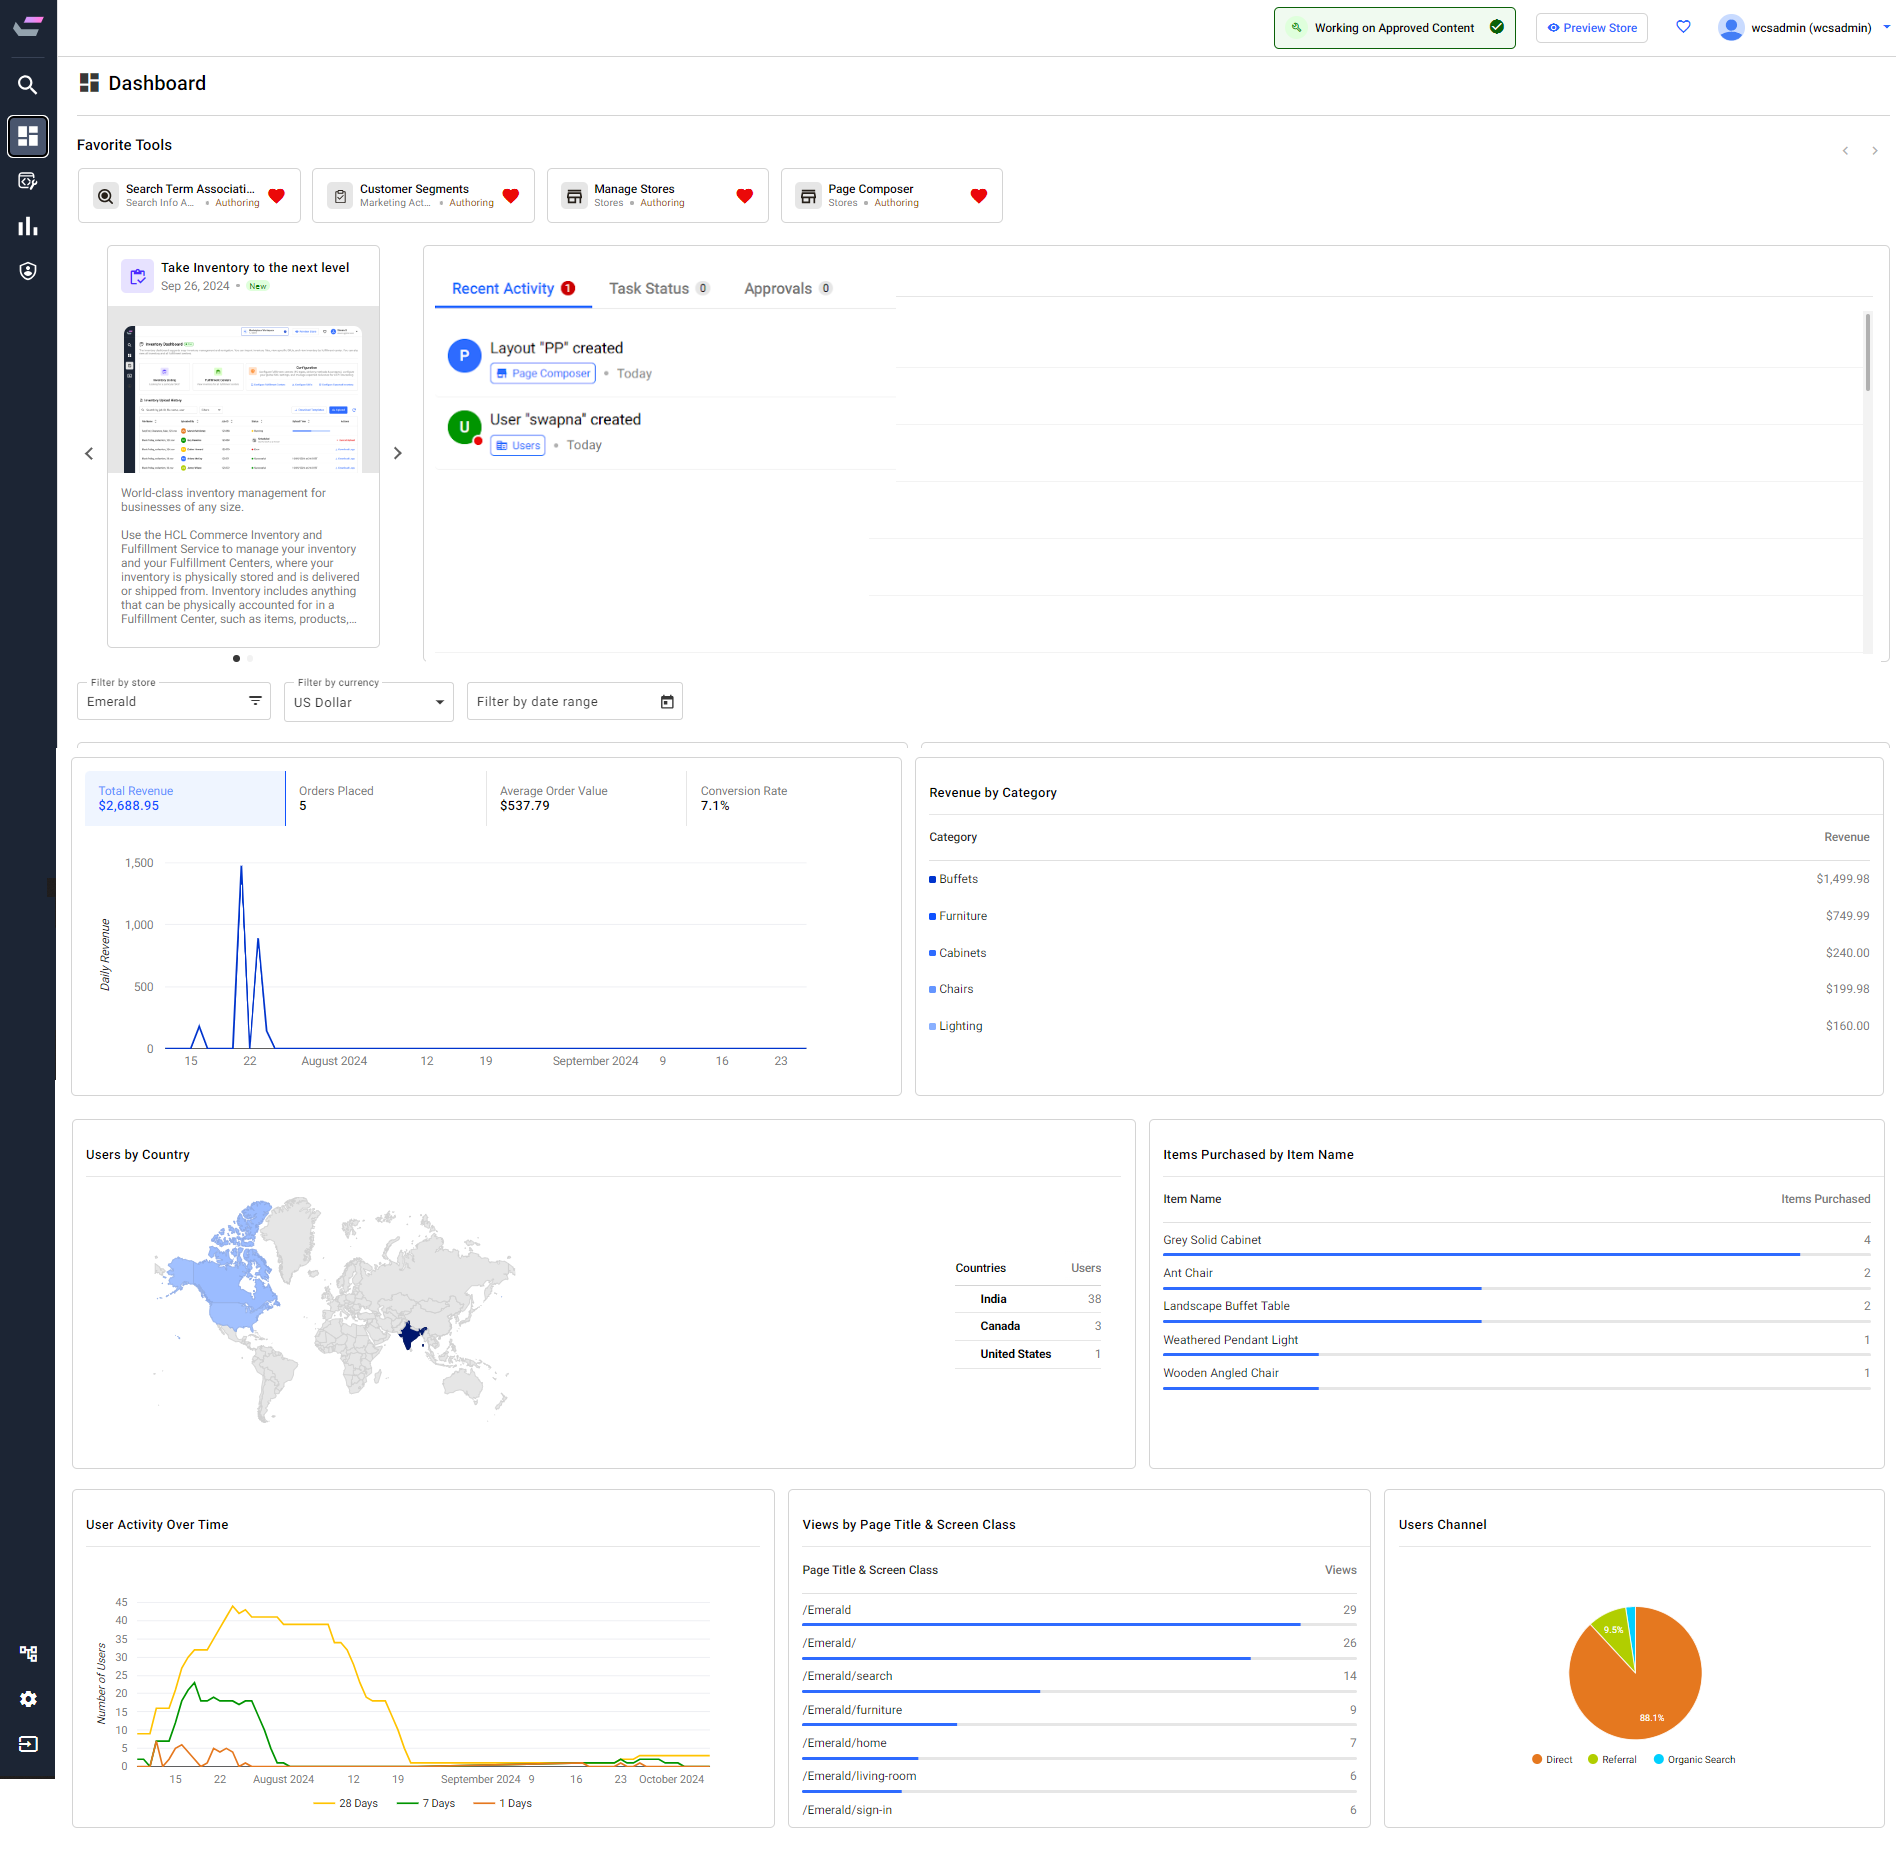Switch to the Approvals tab

[x=788, y=288]
